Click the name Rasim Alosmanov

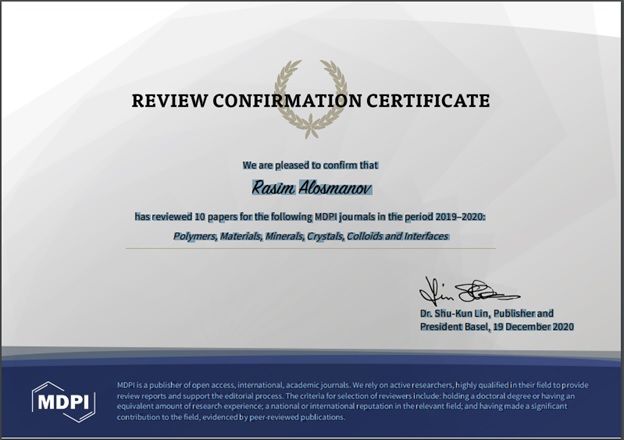(x=311, y=185)
